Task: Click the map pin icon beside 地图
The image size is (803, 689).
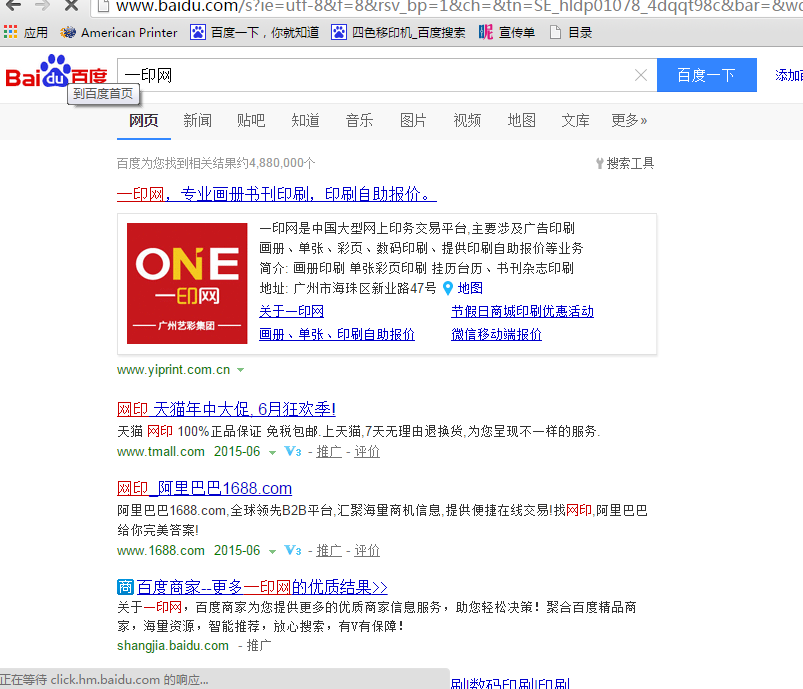Action: pos(448,288)
